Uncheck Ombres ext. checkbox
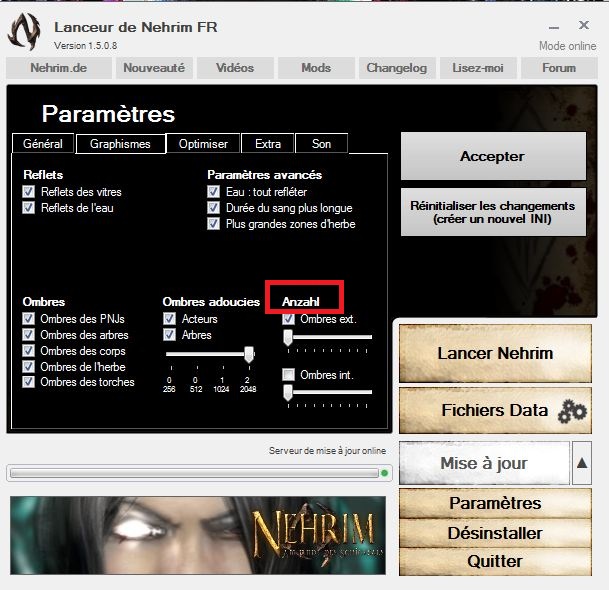The image size is (609, 590). 288,319
